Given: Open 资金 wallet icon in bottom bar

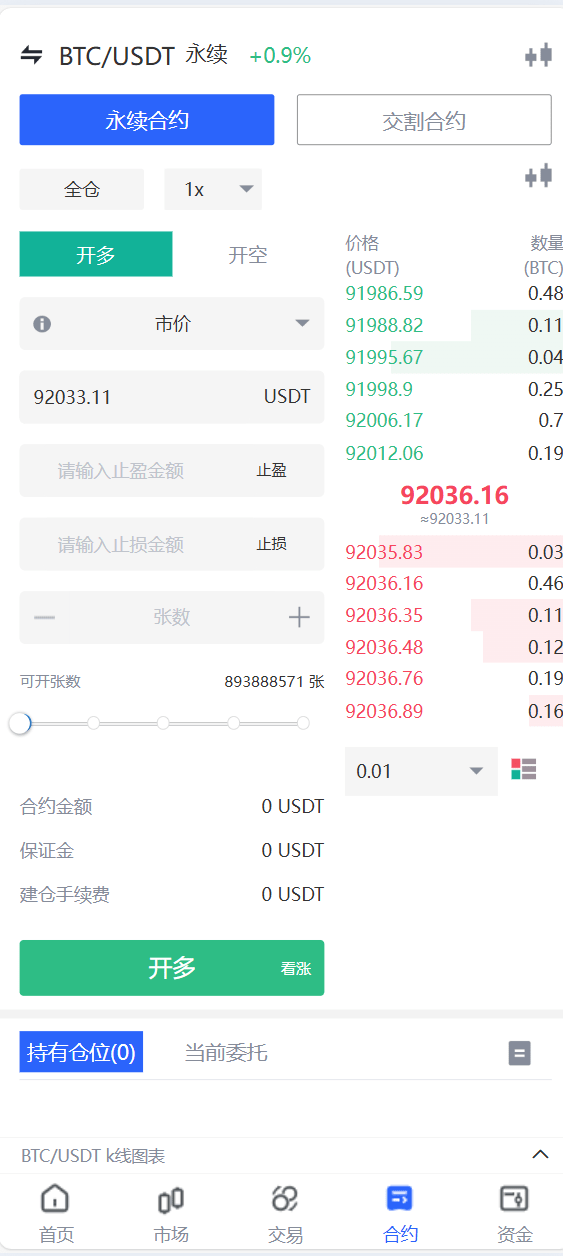Looking at the screenshot, I should 514,1198.
